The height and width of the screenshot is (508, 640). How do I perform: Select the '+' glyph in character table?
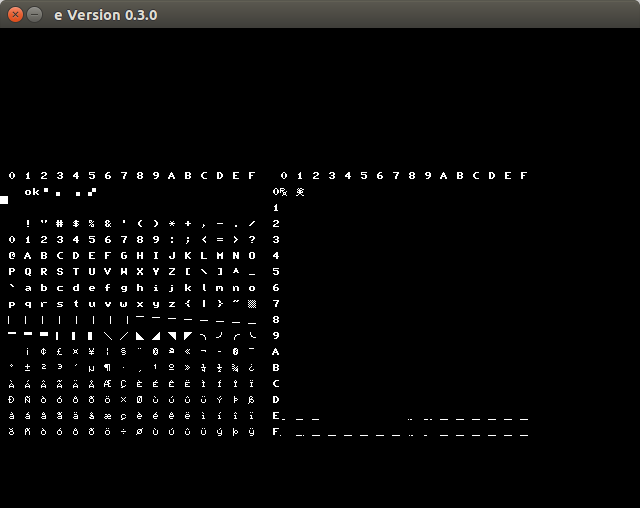[x=188, y=224]
